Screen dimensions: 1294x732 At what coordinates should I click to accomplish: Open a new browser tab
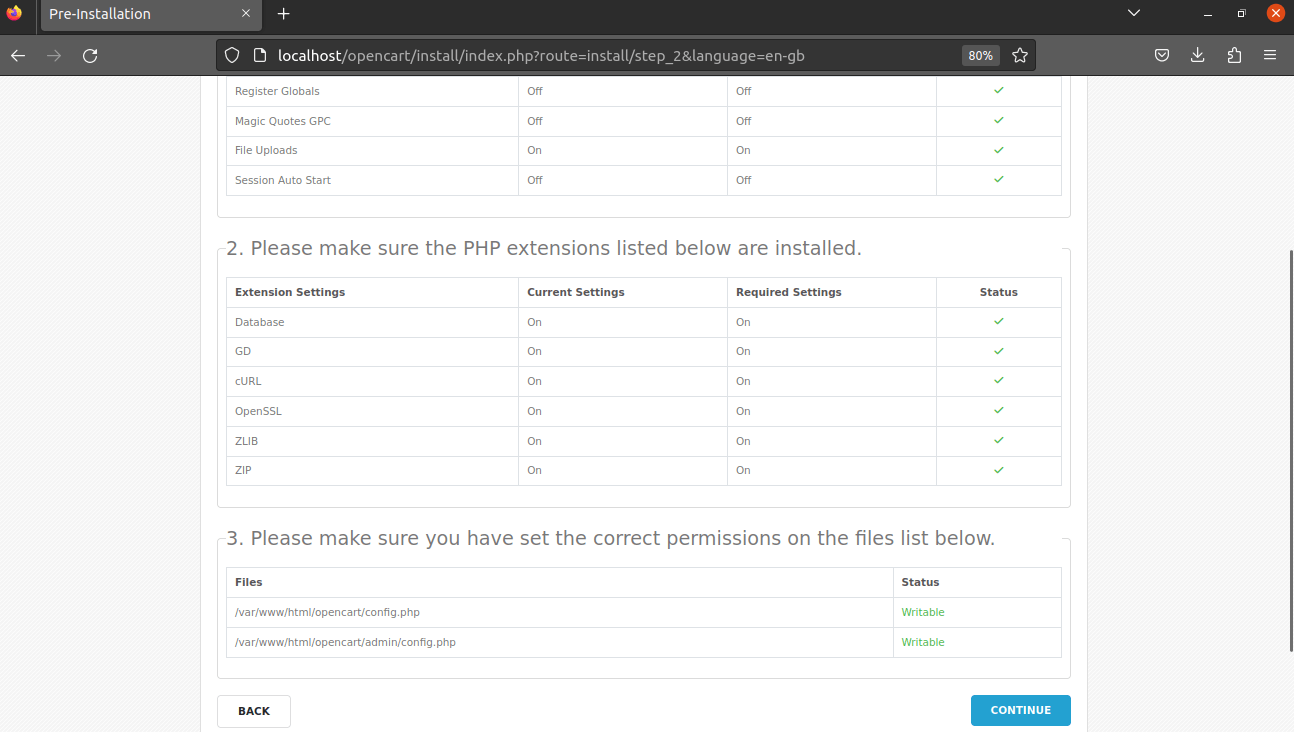tap(284, 14)
